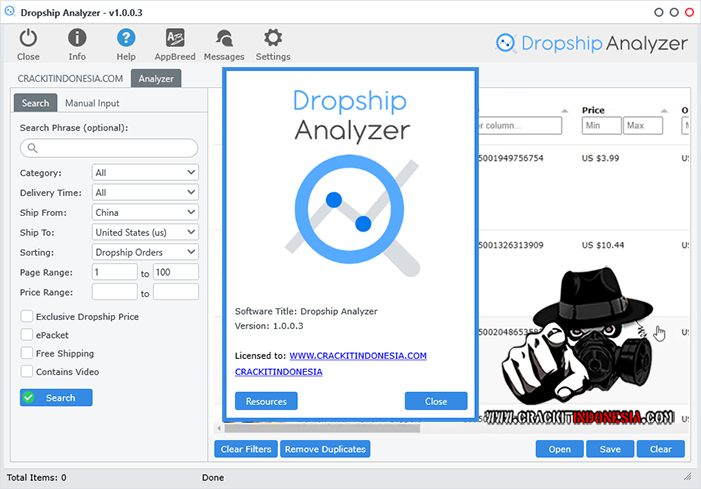Click the magnifier icon in search phrase box

[x=33, y=148]
